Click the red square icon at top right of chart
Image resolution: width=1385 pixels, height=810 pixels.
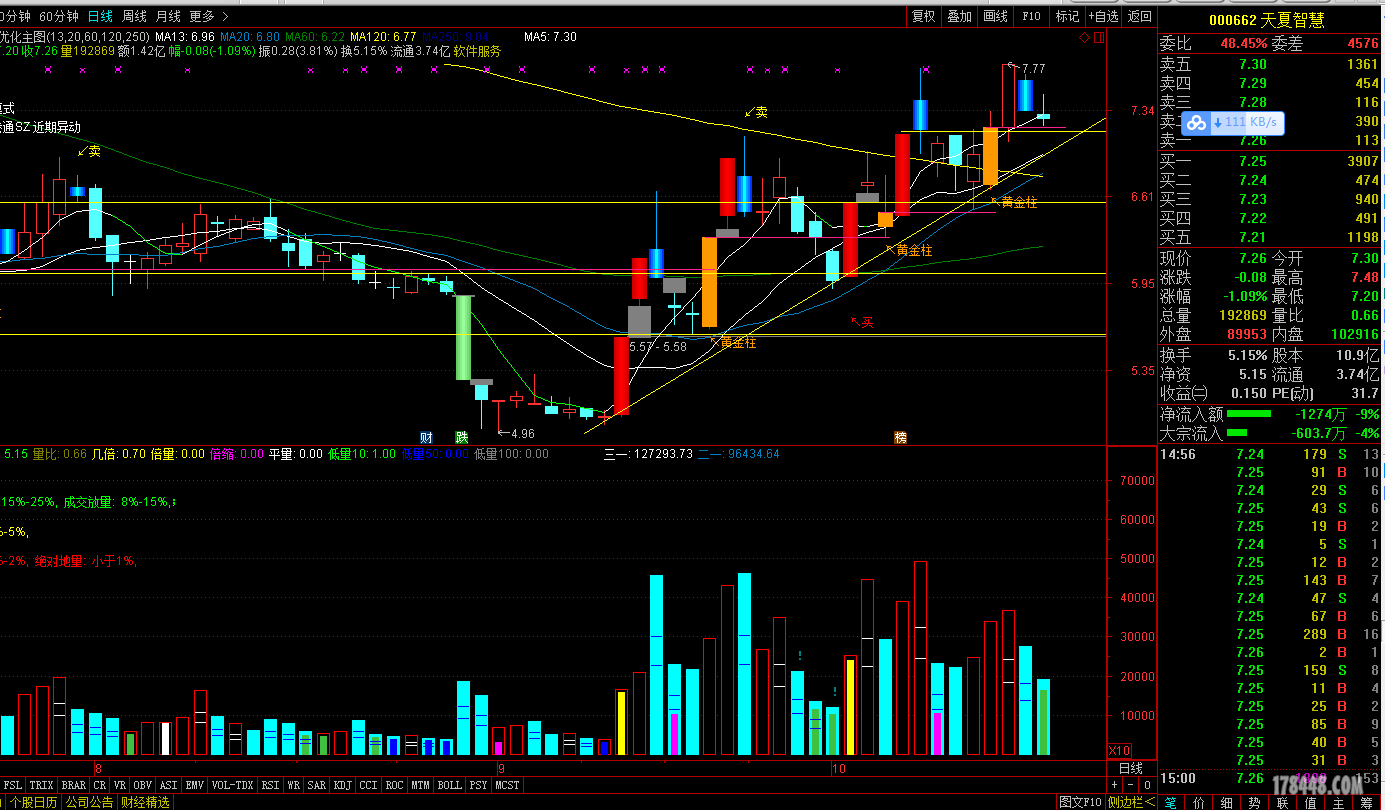pyautogui.click(x=1100, y=38)
